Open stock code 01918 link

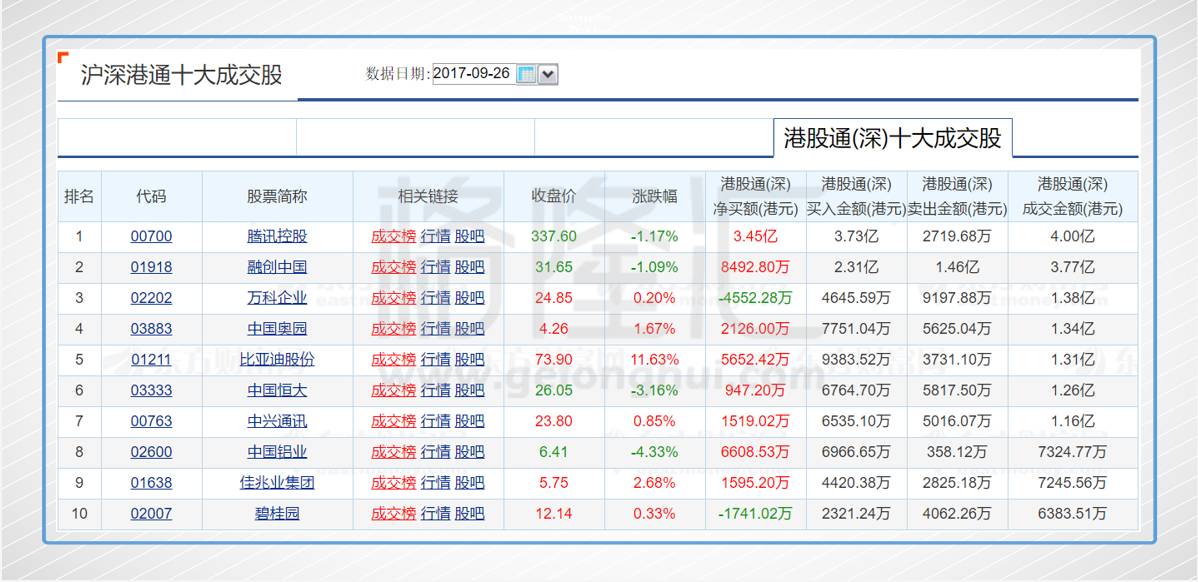click(151, 267)
